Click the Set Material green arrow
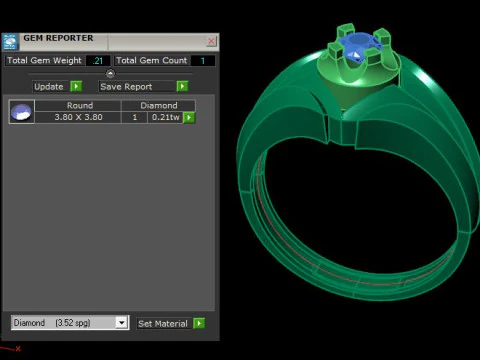 click(199, 323)
